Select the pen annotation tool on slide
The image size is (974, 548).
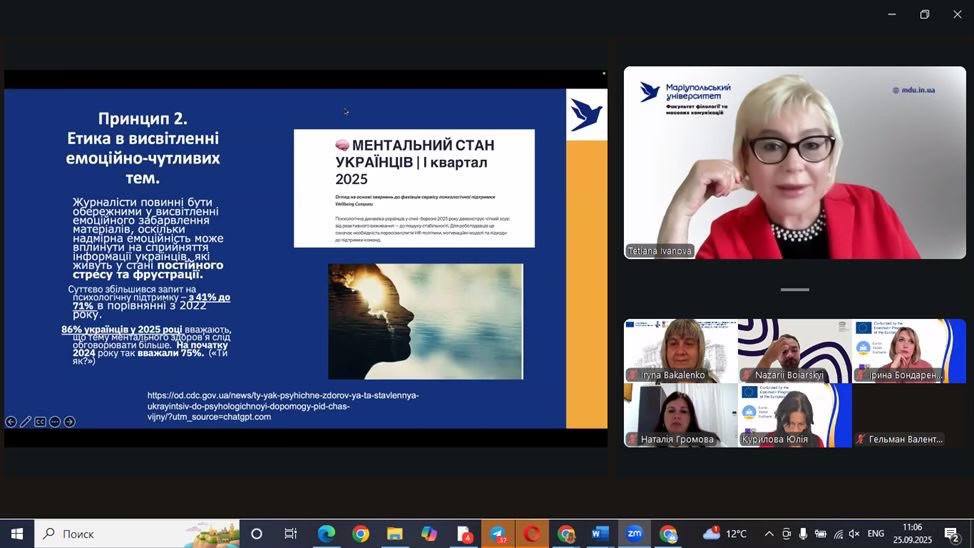[x=26, y=422]
